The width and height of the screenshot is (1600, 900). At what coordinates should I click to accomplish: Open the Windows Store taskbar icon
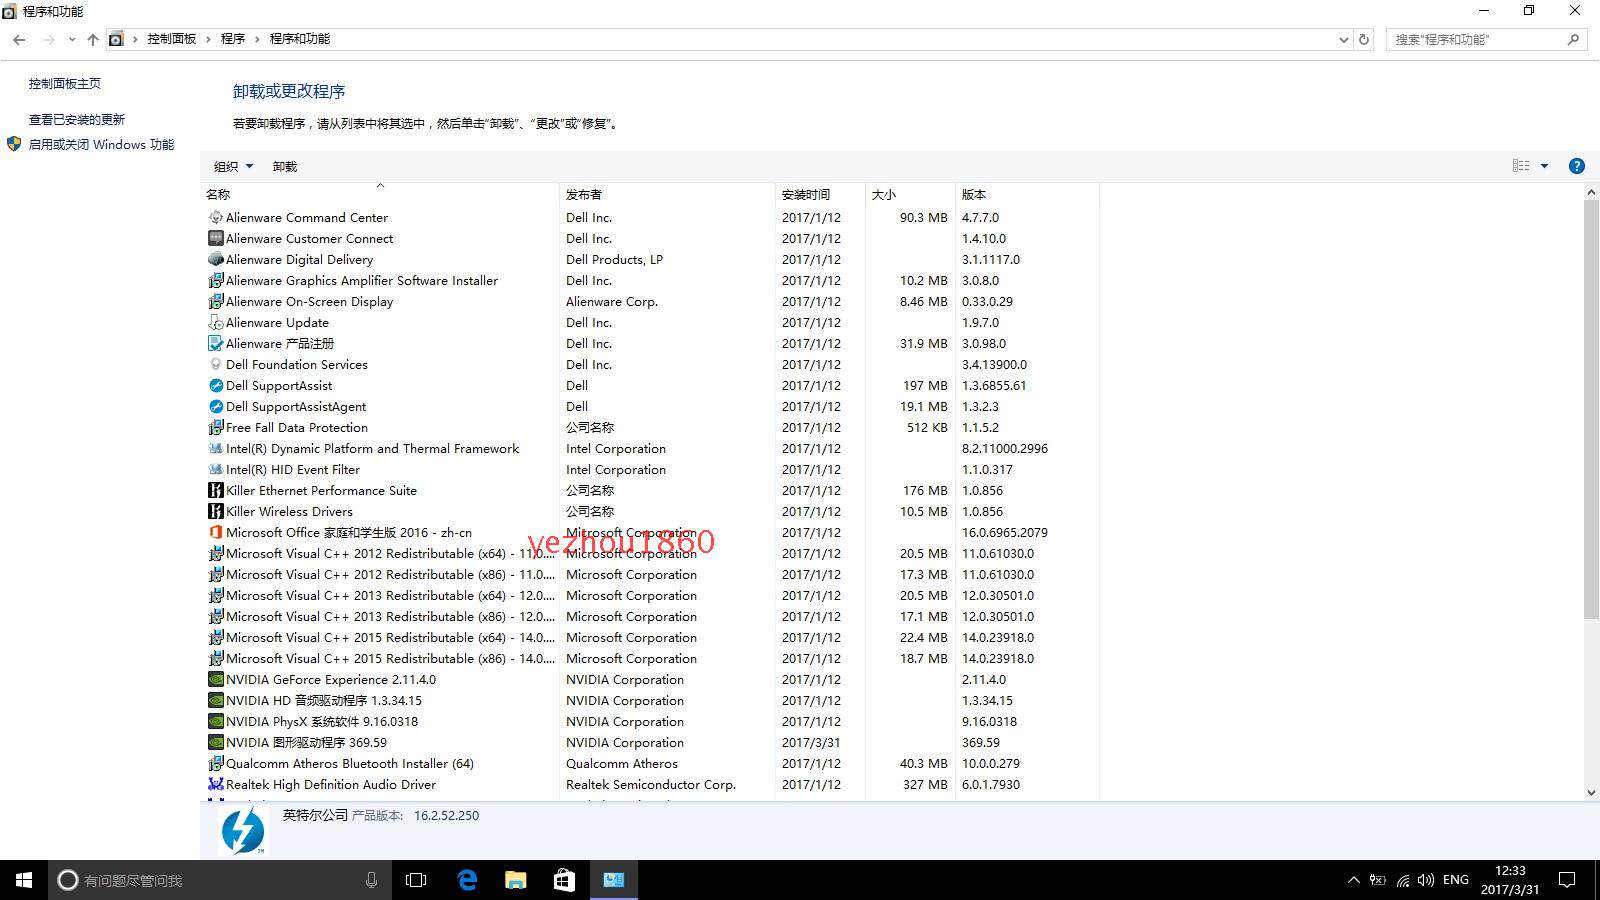coord(565,880)
